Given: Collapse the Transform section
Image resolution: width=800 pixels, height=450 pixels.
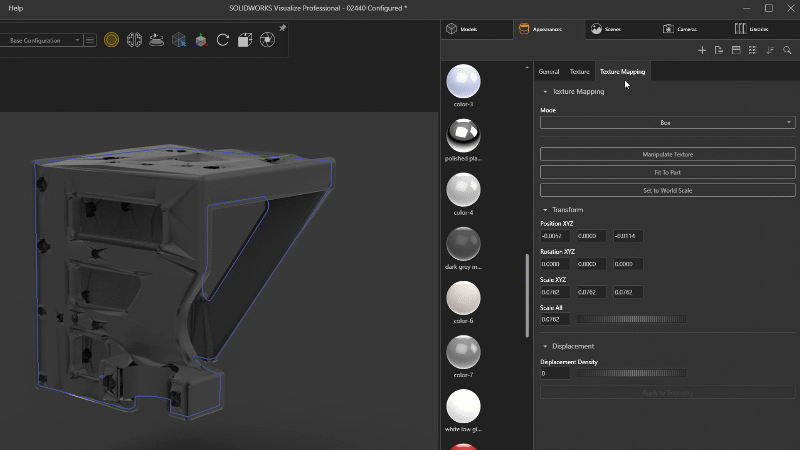Looking at the screenshot, I should pyautogui.click(x=545, y=209).
